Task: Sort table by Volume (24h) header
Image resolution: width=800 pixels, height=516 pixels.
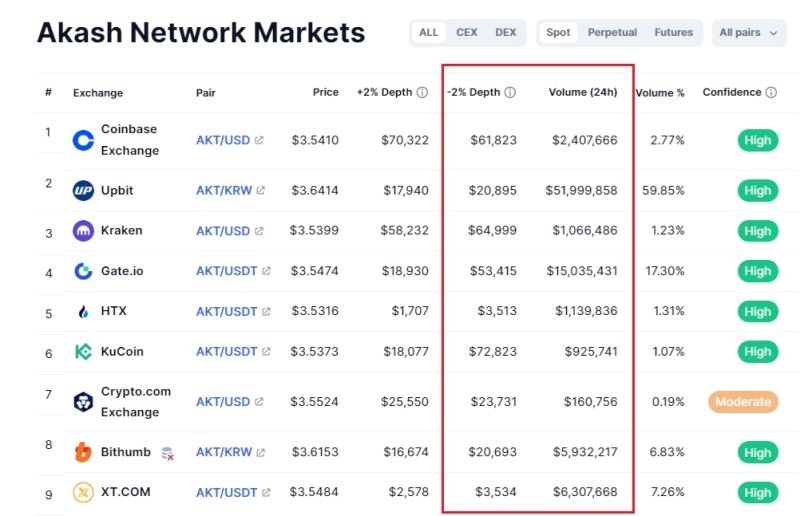Action: coord(582,93)
